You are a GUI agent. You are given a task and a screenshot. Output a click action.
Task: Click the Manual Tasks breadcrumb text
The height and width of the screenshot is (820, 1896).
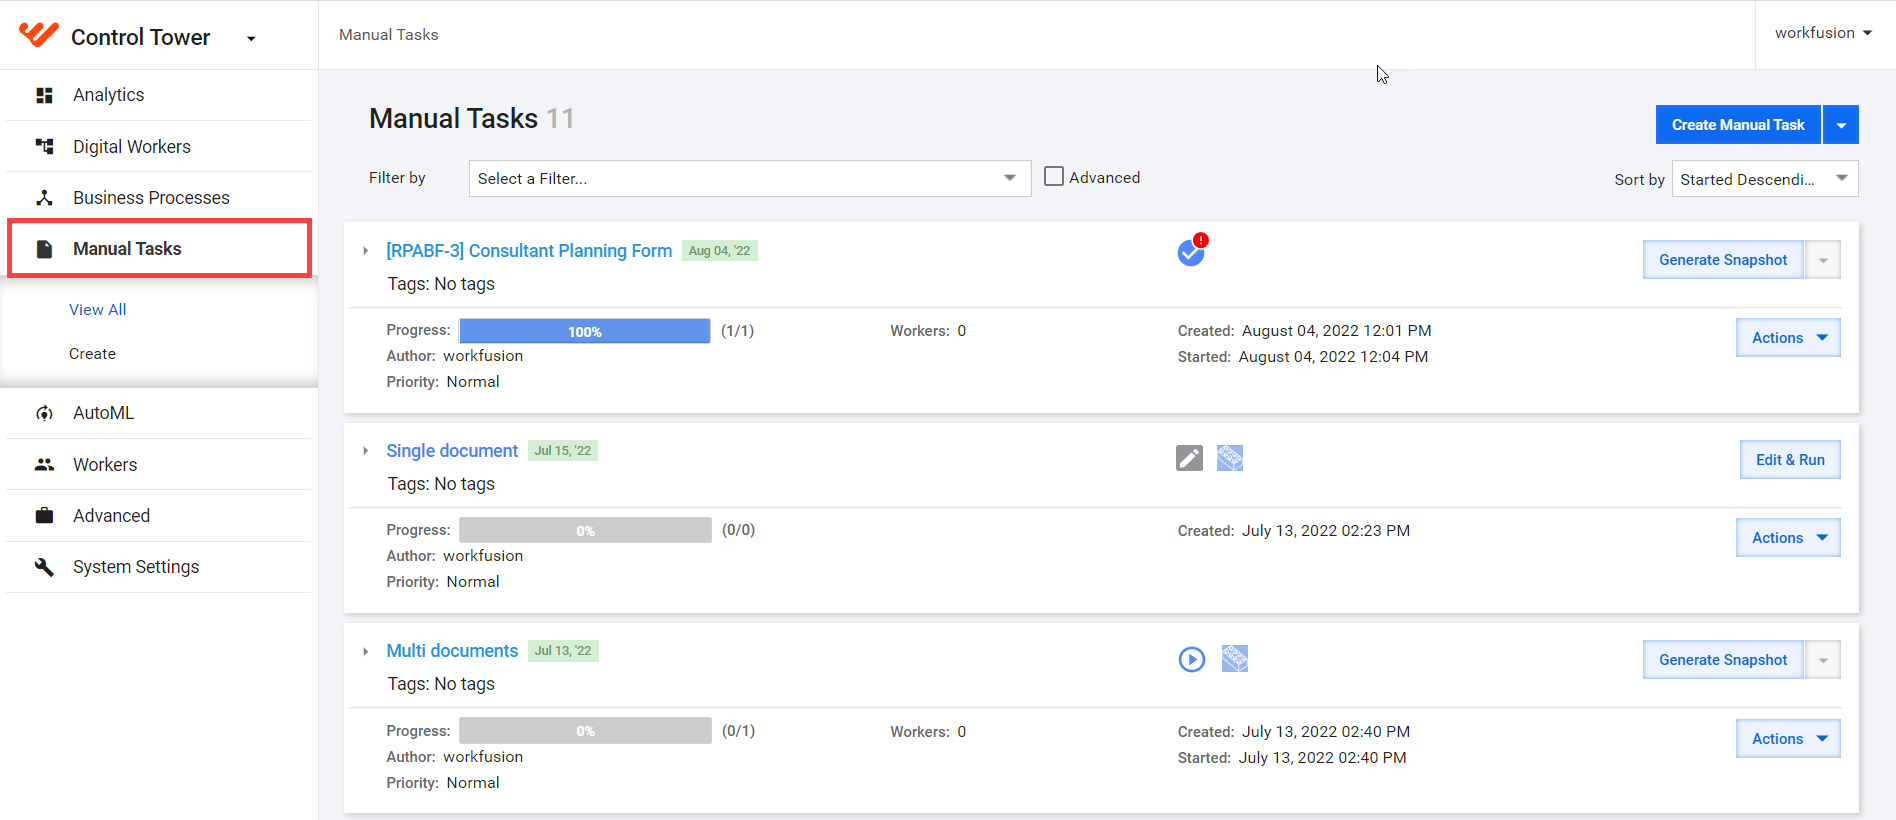[389, 35]
